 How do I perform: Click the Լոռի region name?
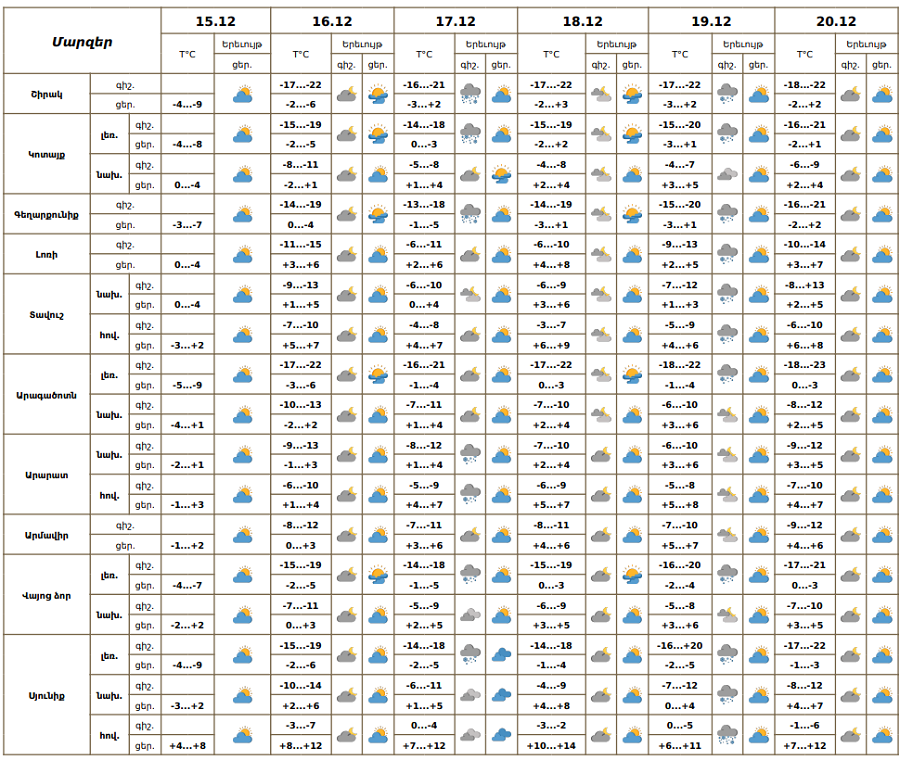click(46, 254)
